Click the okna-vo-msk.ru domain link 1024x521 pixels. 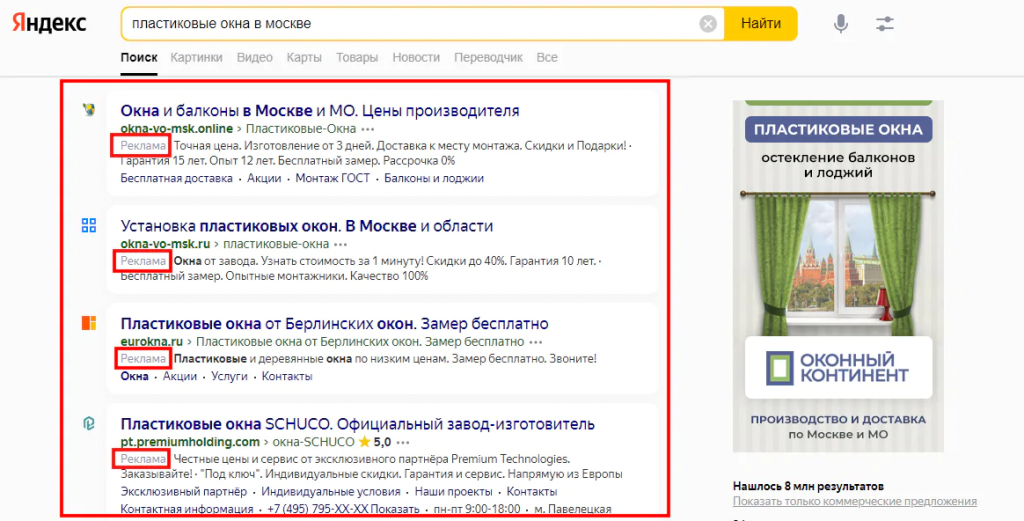(x=165, y=244)
